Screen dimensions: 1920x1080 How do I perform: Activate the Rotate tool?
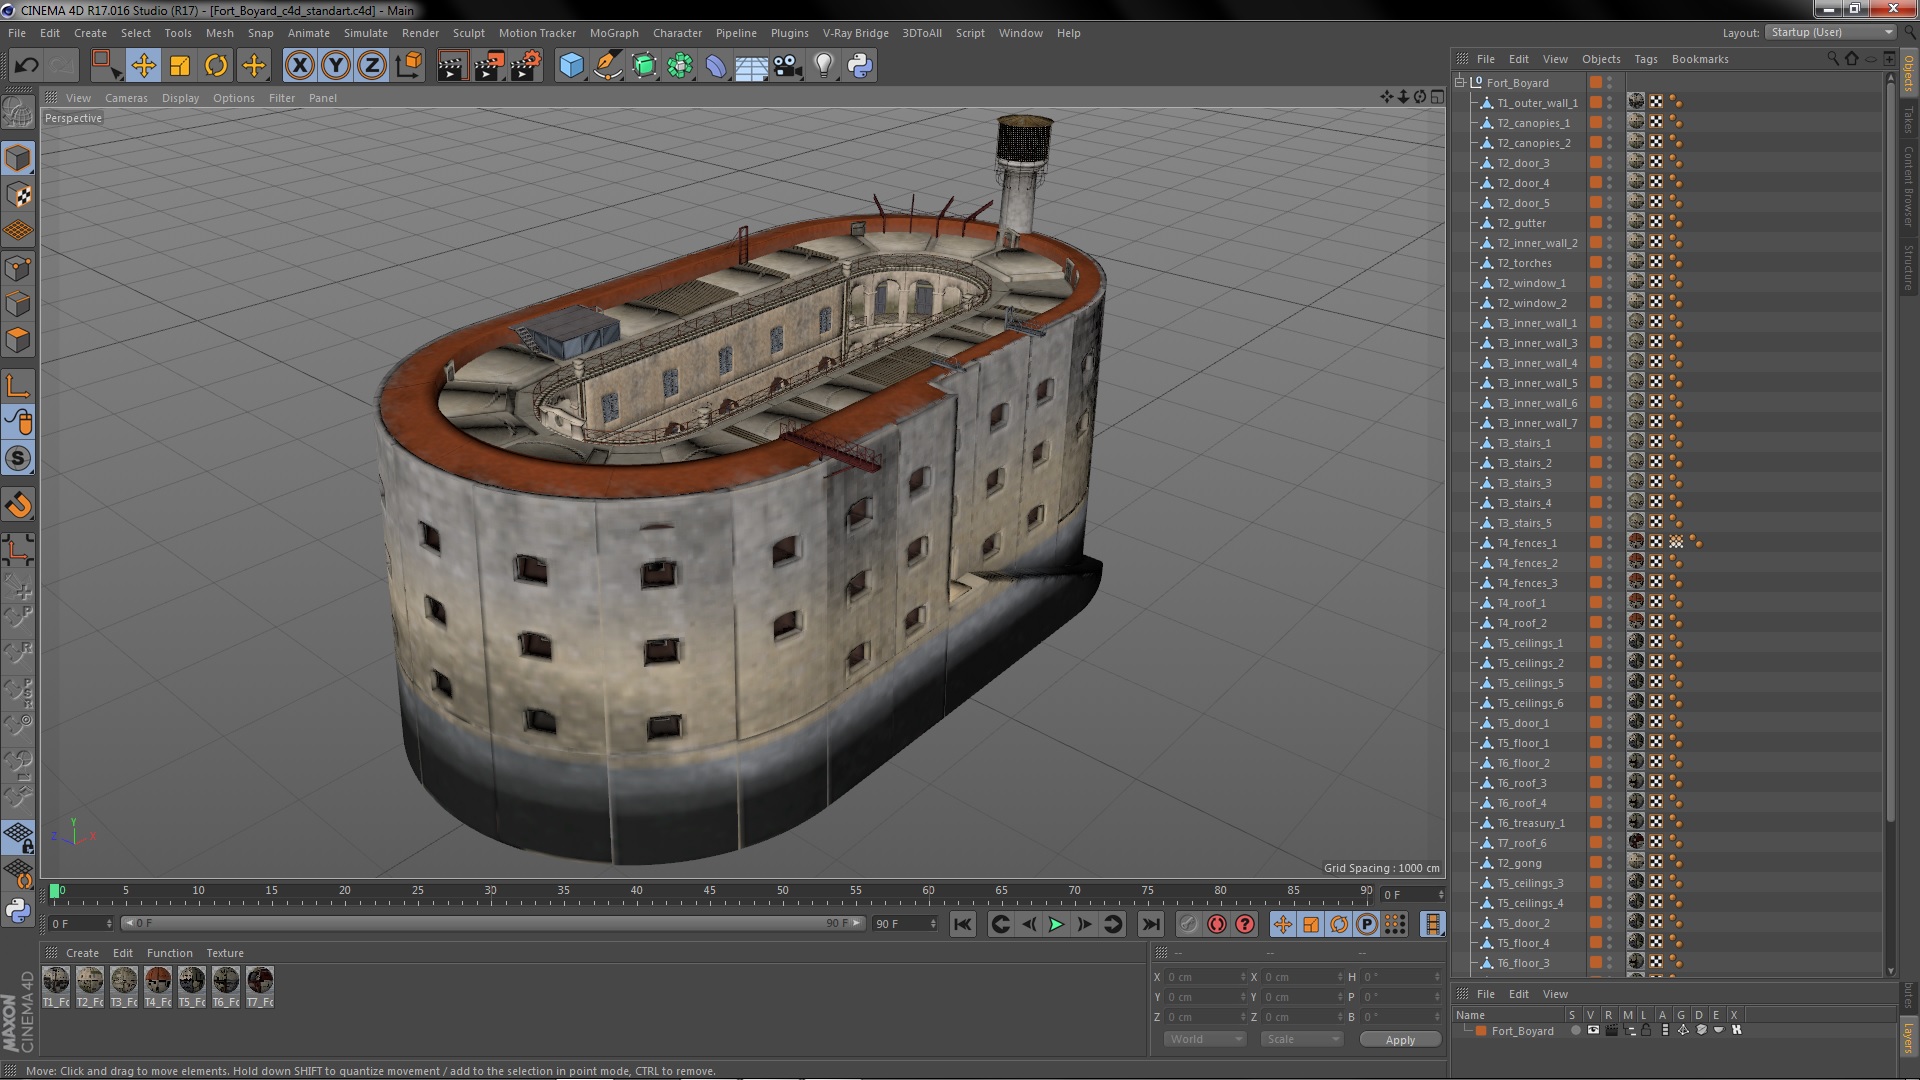click(216, 66)
